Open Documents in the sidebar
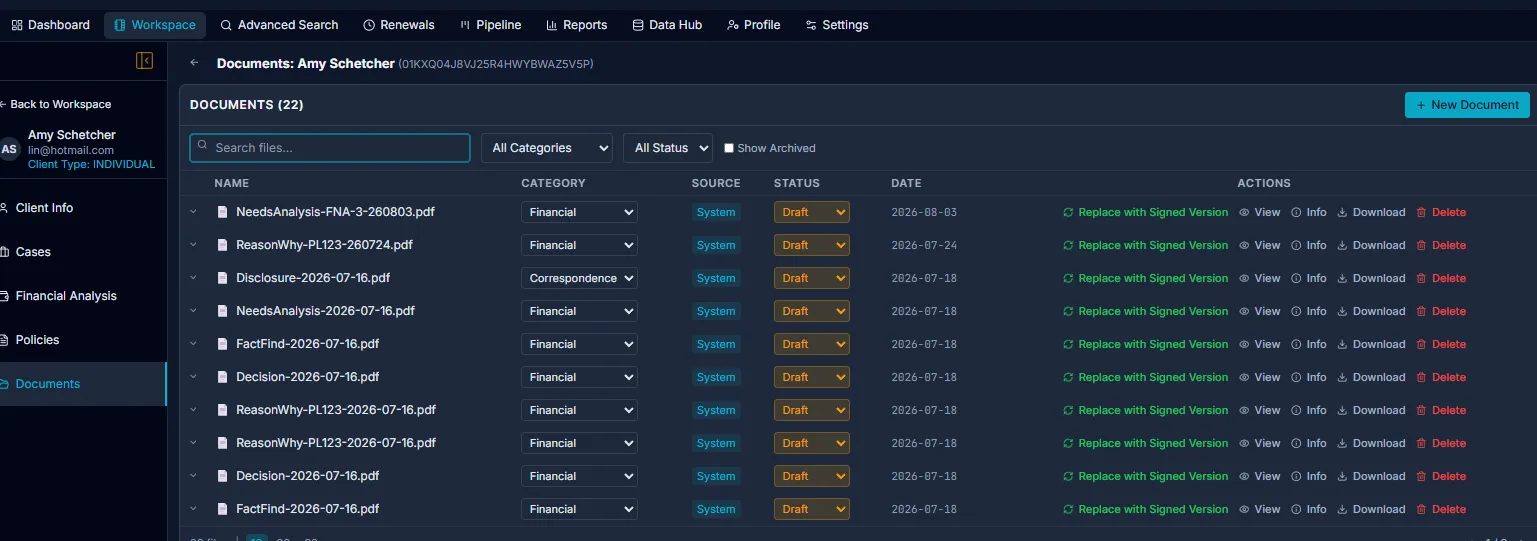Screen dimensions: 1537x541 [83, 384]
